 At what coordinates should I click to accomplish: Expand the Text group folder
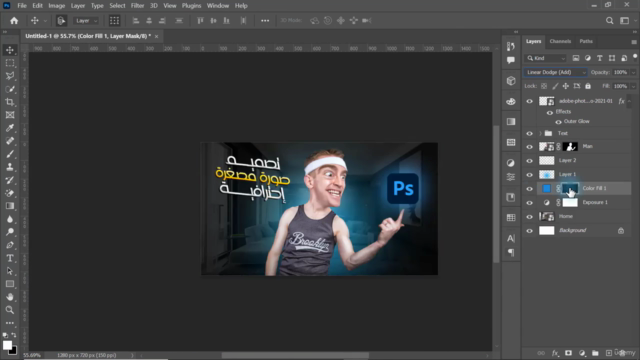(540, 133)
